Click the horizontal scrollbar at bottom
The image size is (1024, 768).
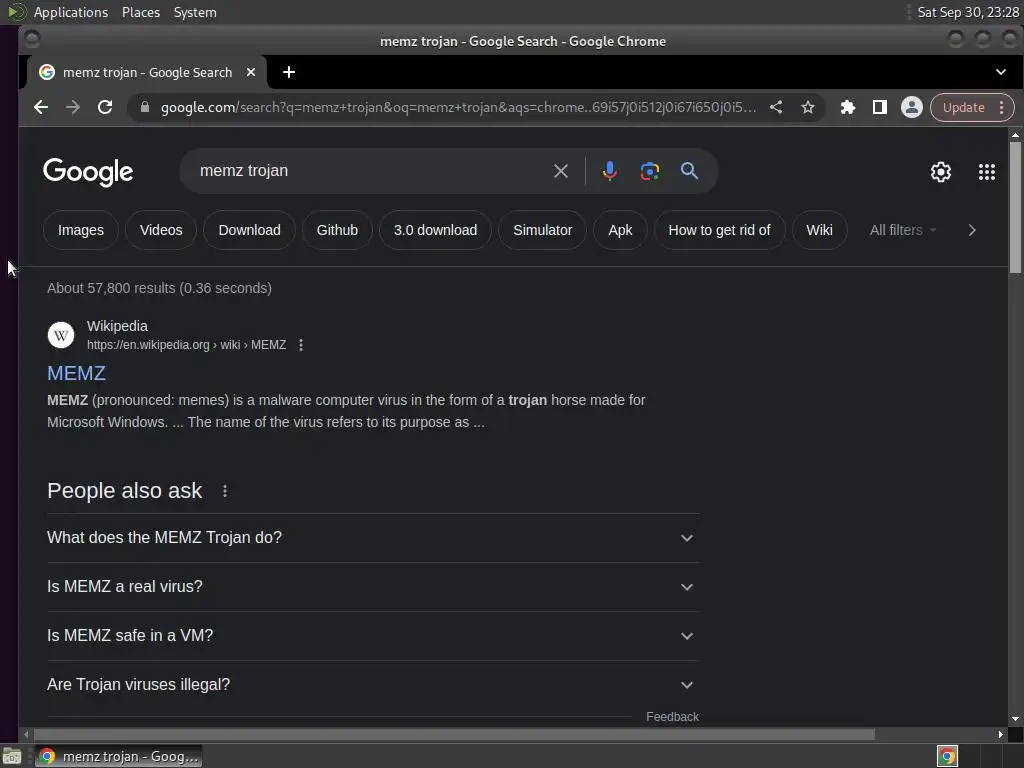point(454,735)
